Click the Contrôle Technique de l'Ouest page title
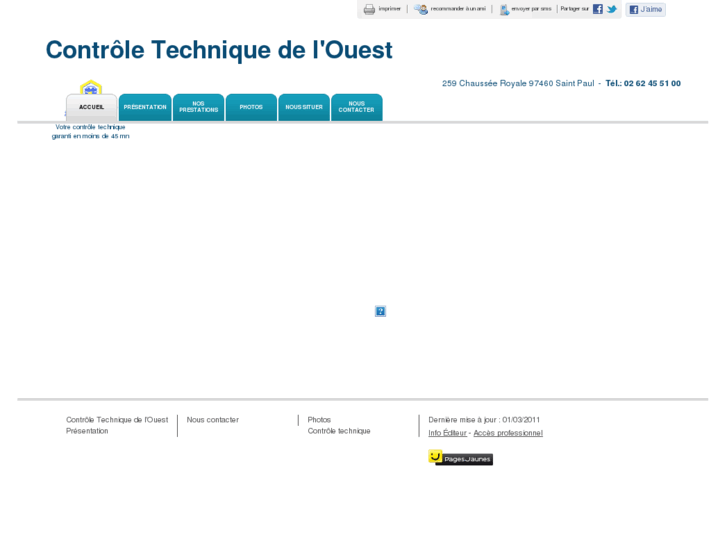 [219, 50]
